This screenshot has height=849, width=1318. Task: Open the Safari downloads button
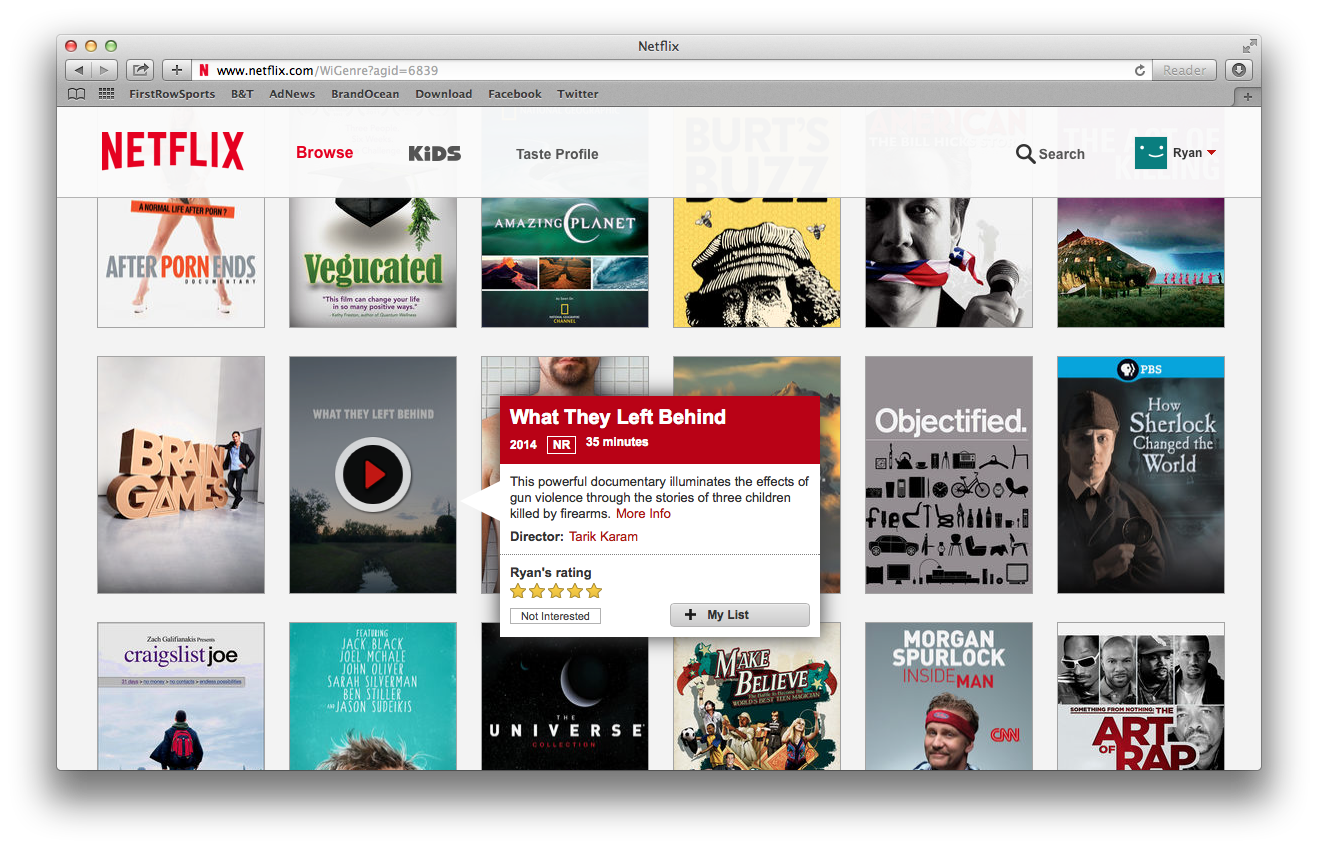(x=1239, y=70)
